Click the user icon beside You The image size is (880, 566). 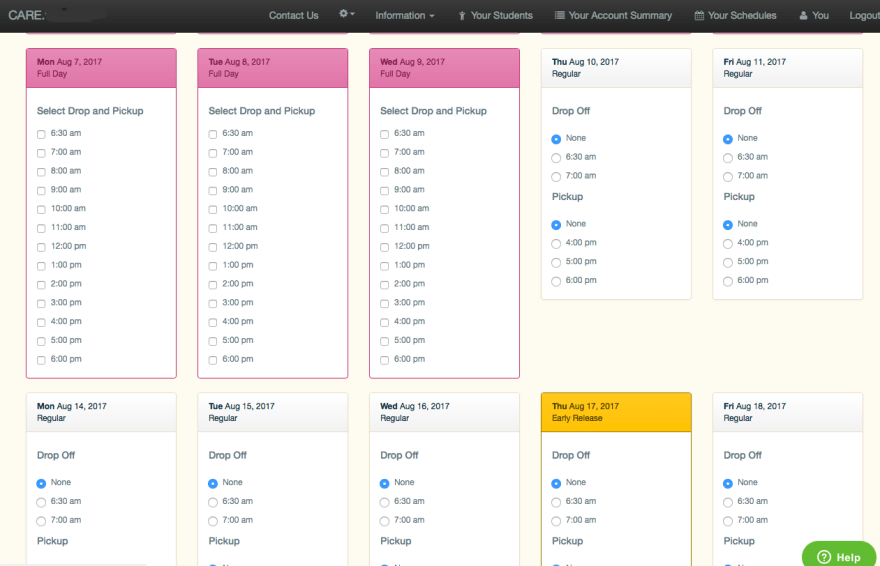click(x=803, y=16)
